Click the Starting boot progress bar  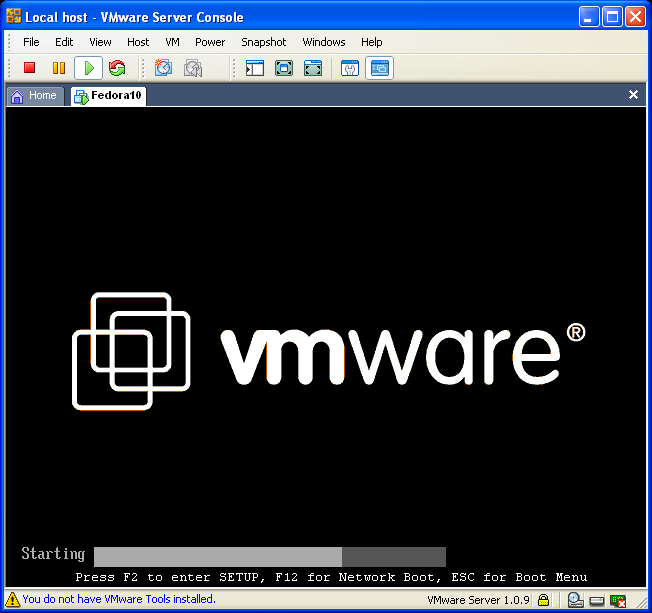point(270,557)
